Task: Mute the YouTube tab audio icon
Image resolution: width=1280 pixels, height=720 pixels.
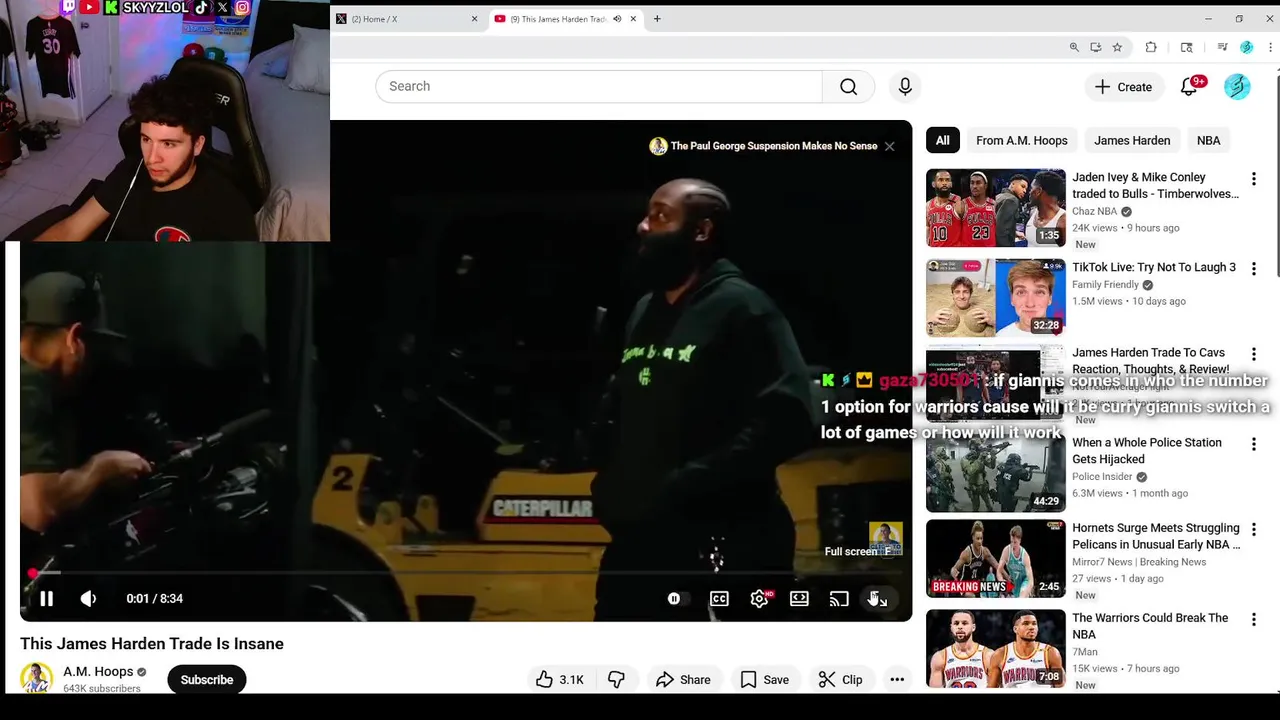Action: pos(617,19)
